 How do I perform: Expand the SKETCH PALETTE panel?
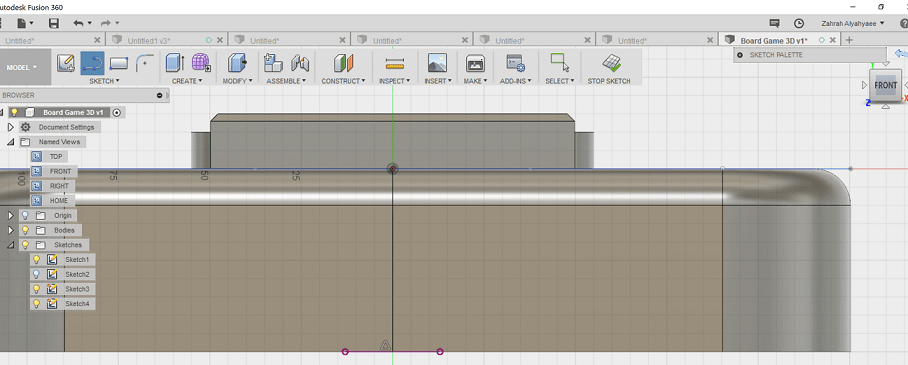tap(740, 55)
